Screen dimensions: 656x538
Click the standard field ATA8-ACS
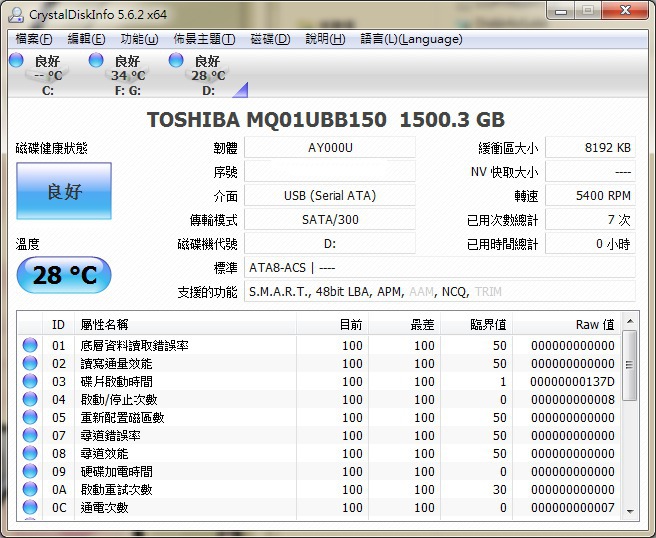point(440,267)
